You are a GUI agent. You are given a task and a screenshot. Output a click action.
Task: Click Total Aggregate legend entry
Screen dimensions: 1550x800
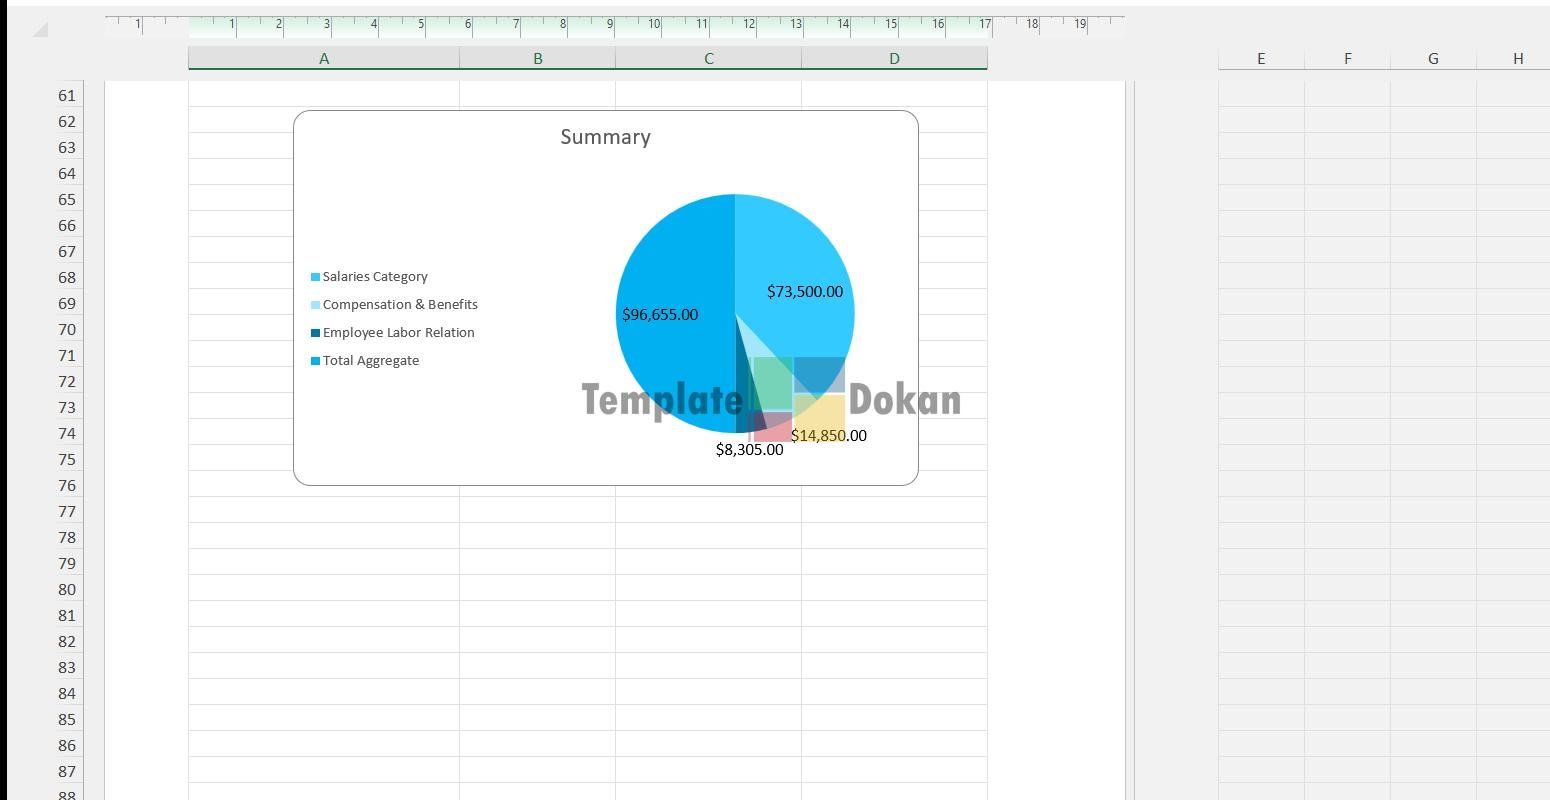pos(370,361)
